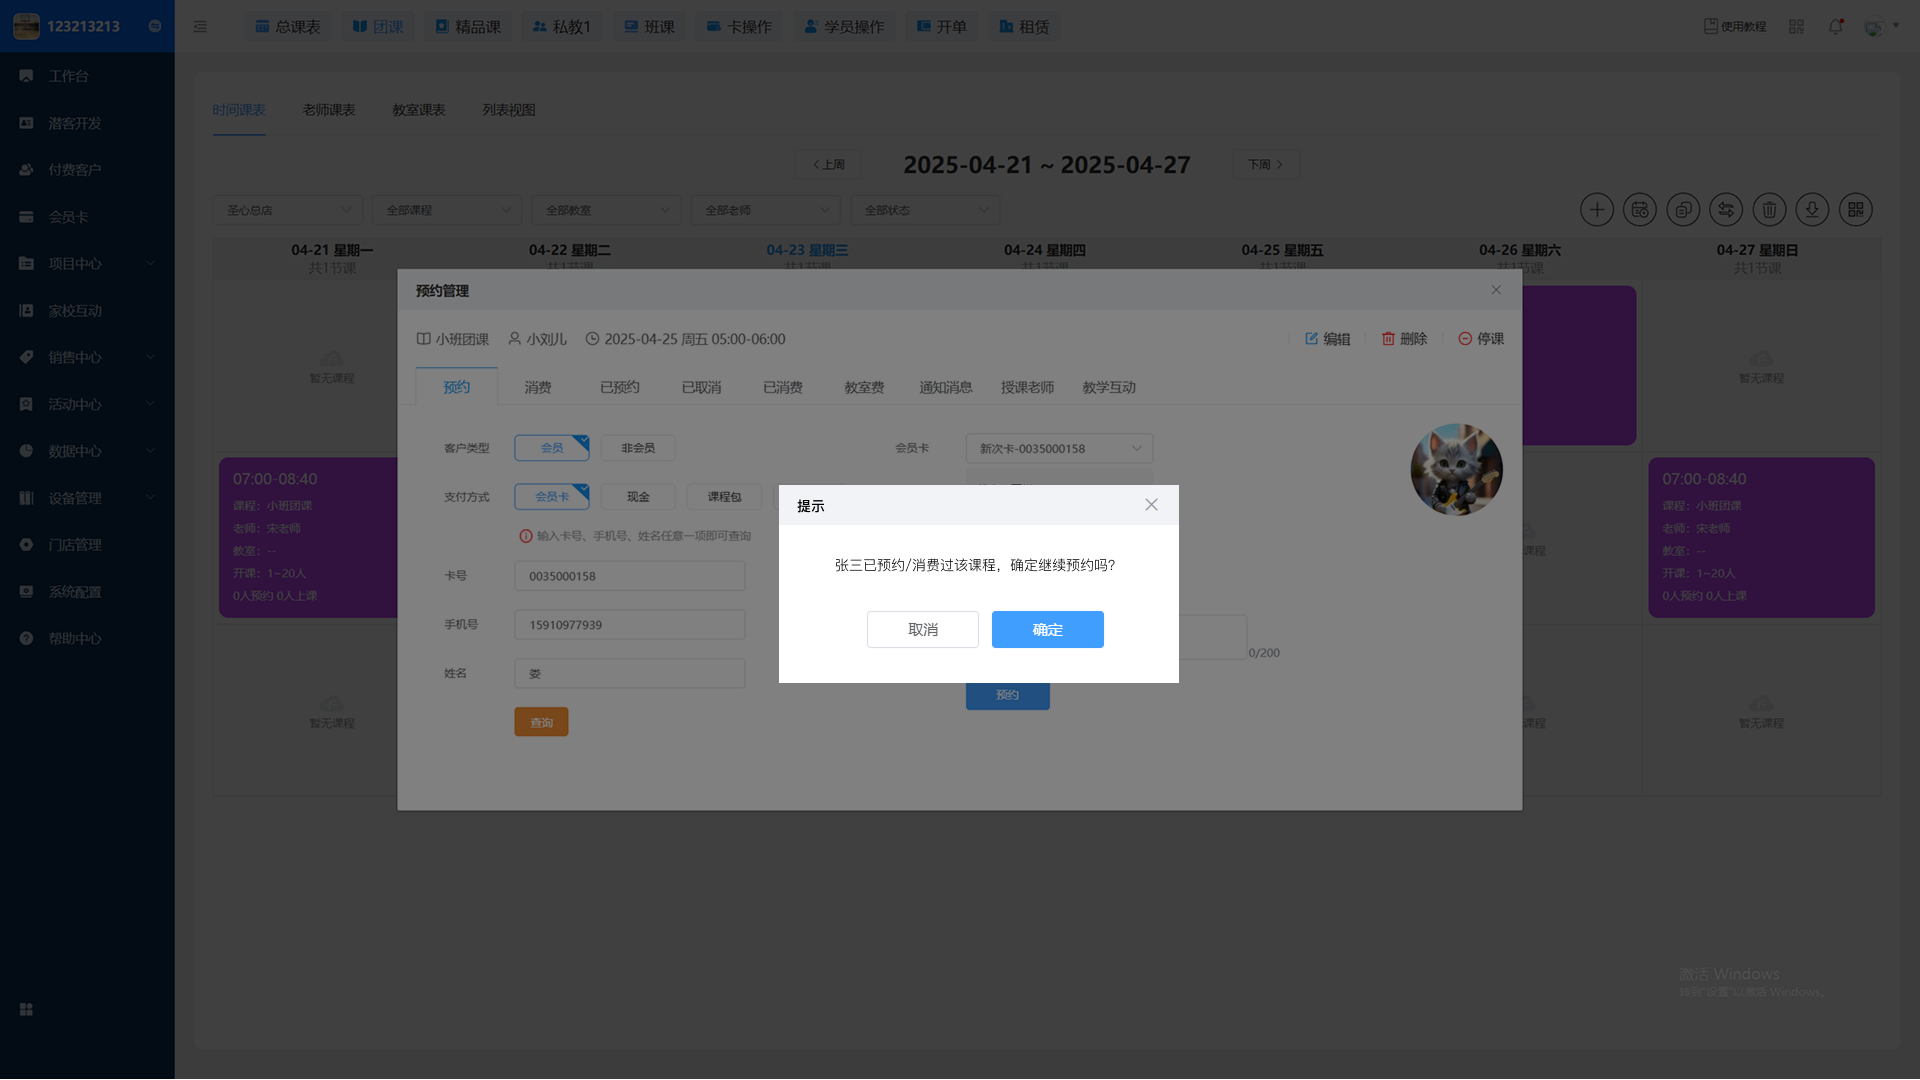Open 租赁 in top navigation
This screenshot has height=1080, width=1920.
click(x=1024, y=27)
